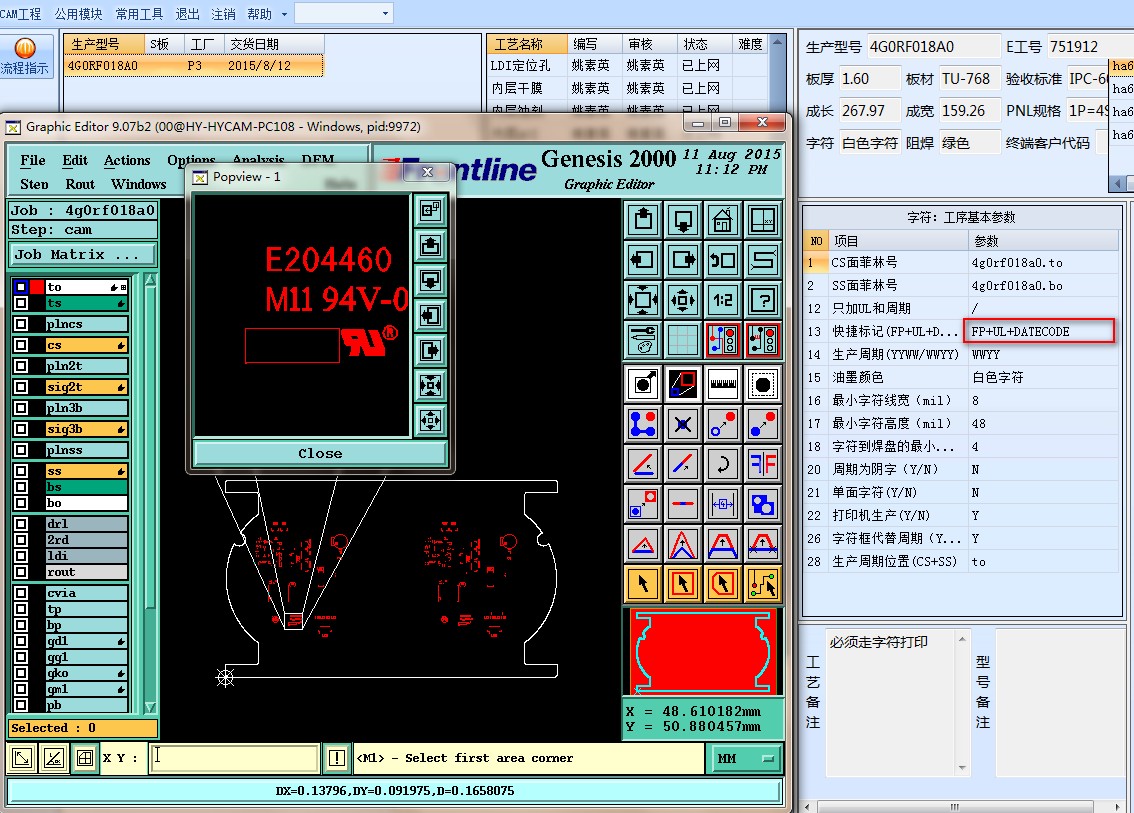Click the pan left icon
Screen dimensions: 1134x813
click(x=643, y=260)
